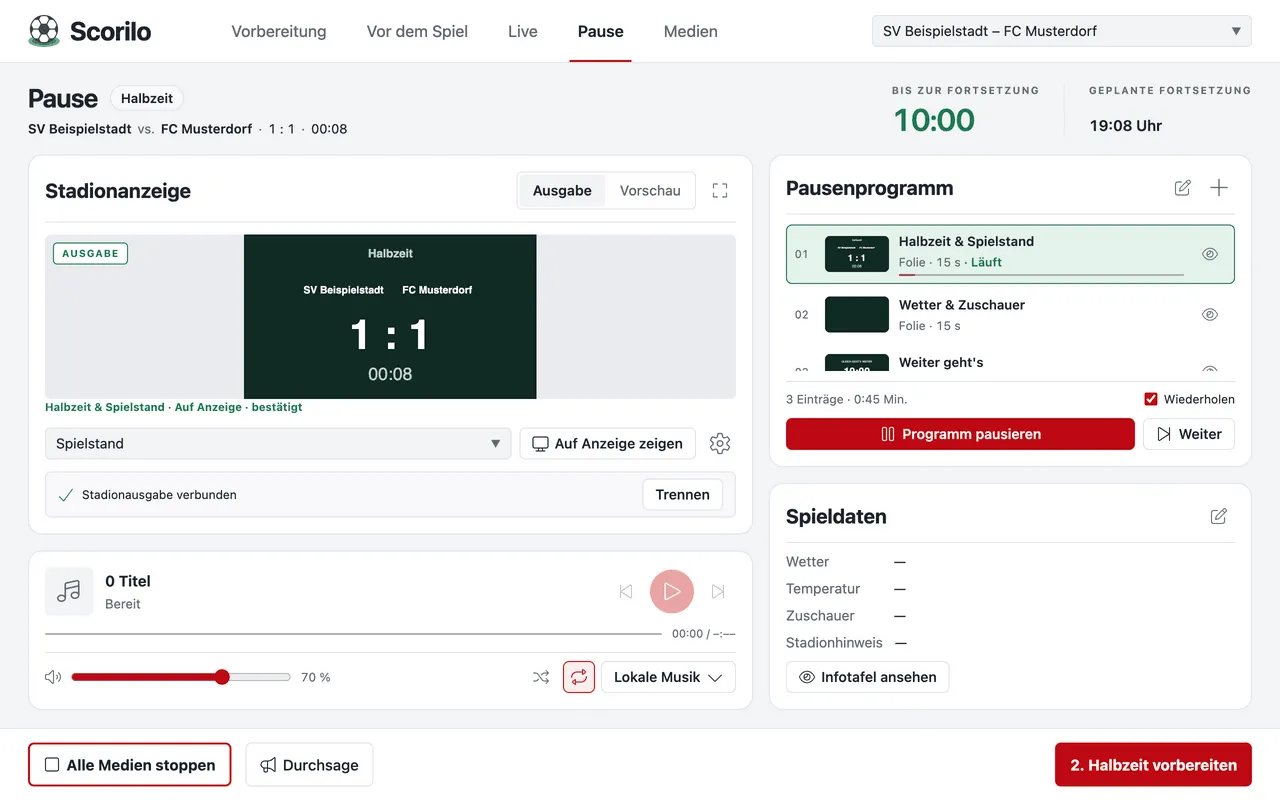This screenshot has height=800, width=1280.
Task: Click the Temperatur field in Spieldaten
Action: pos(1010,589)
